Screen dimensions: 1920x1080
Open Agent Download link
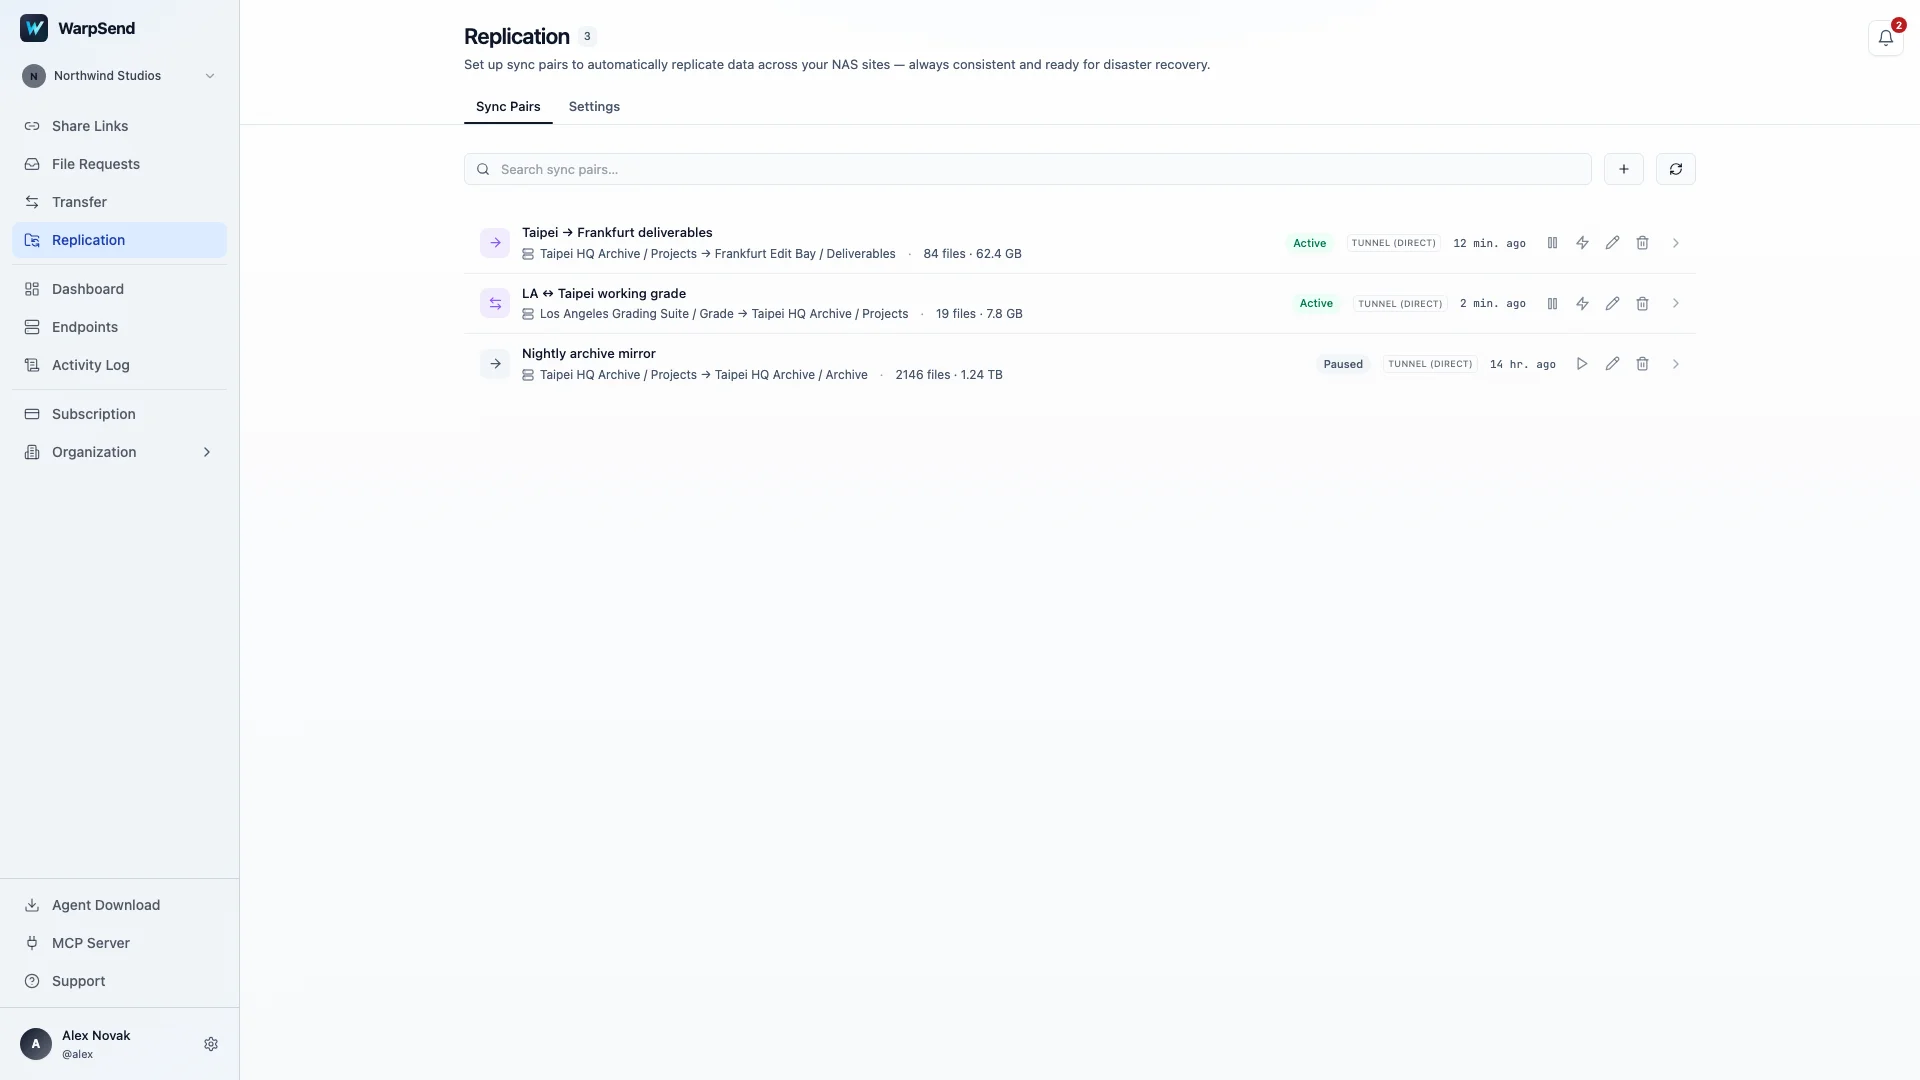[x=120, y=905]
